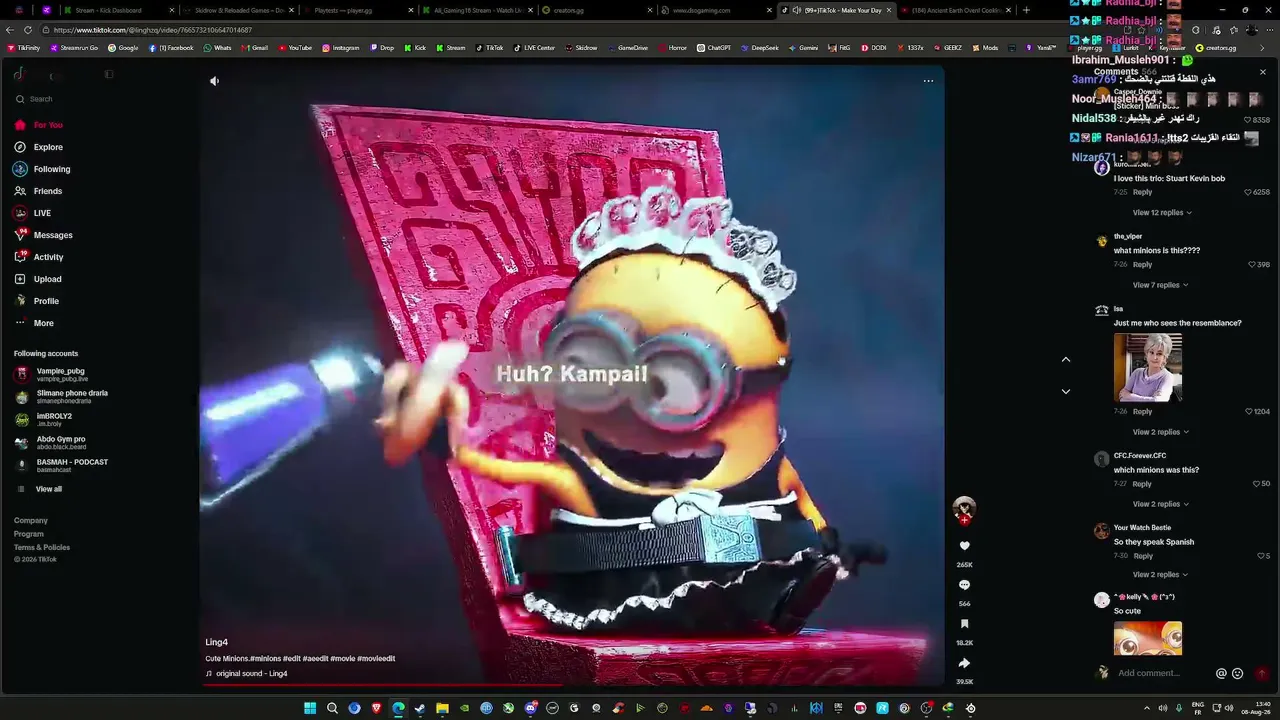This screenshot has height=720, width=1280.
Task: Open comments via speech bubble icon
Action: point(964,585)
